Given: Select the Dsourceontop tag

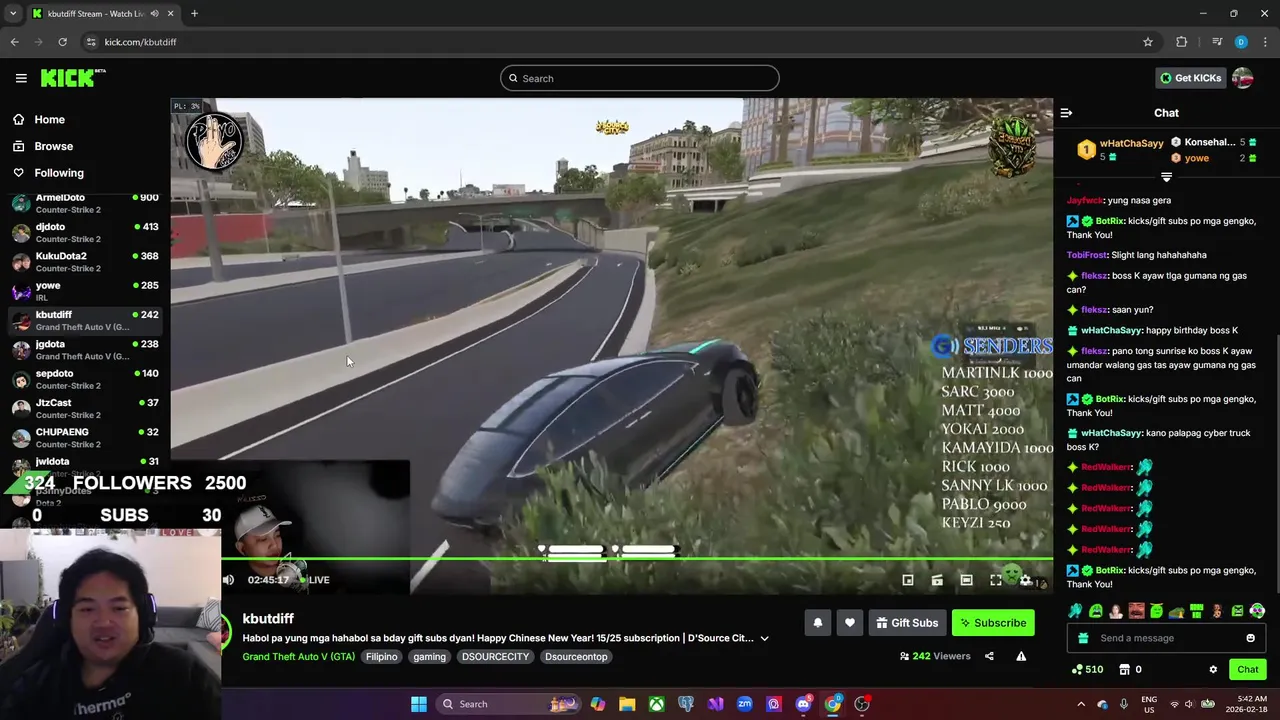Looking at the screenshot, I should coord(576,657).
